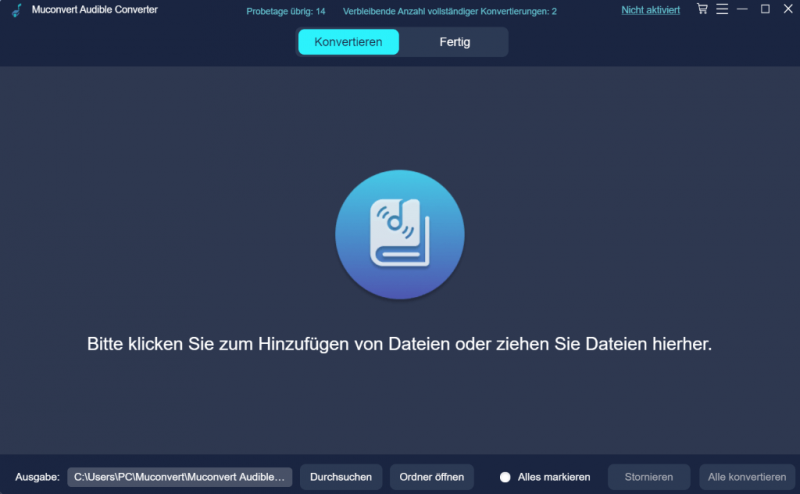This screenshot has height=494, width=800.
Task: Click the Muconvert music note logo
Action: 17,10
